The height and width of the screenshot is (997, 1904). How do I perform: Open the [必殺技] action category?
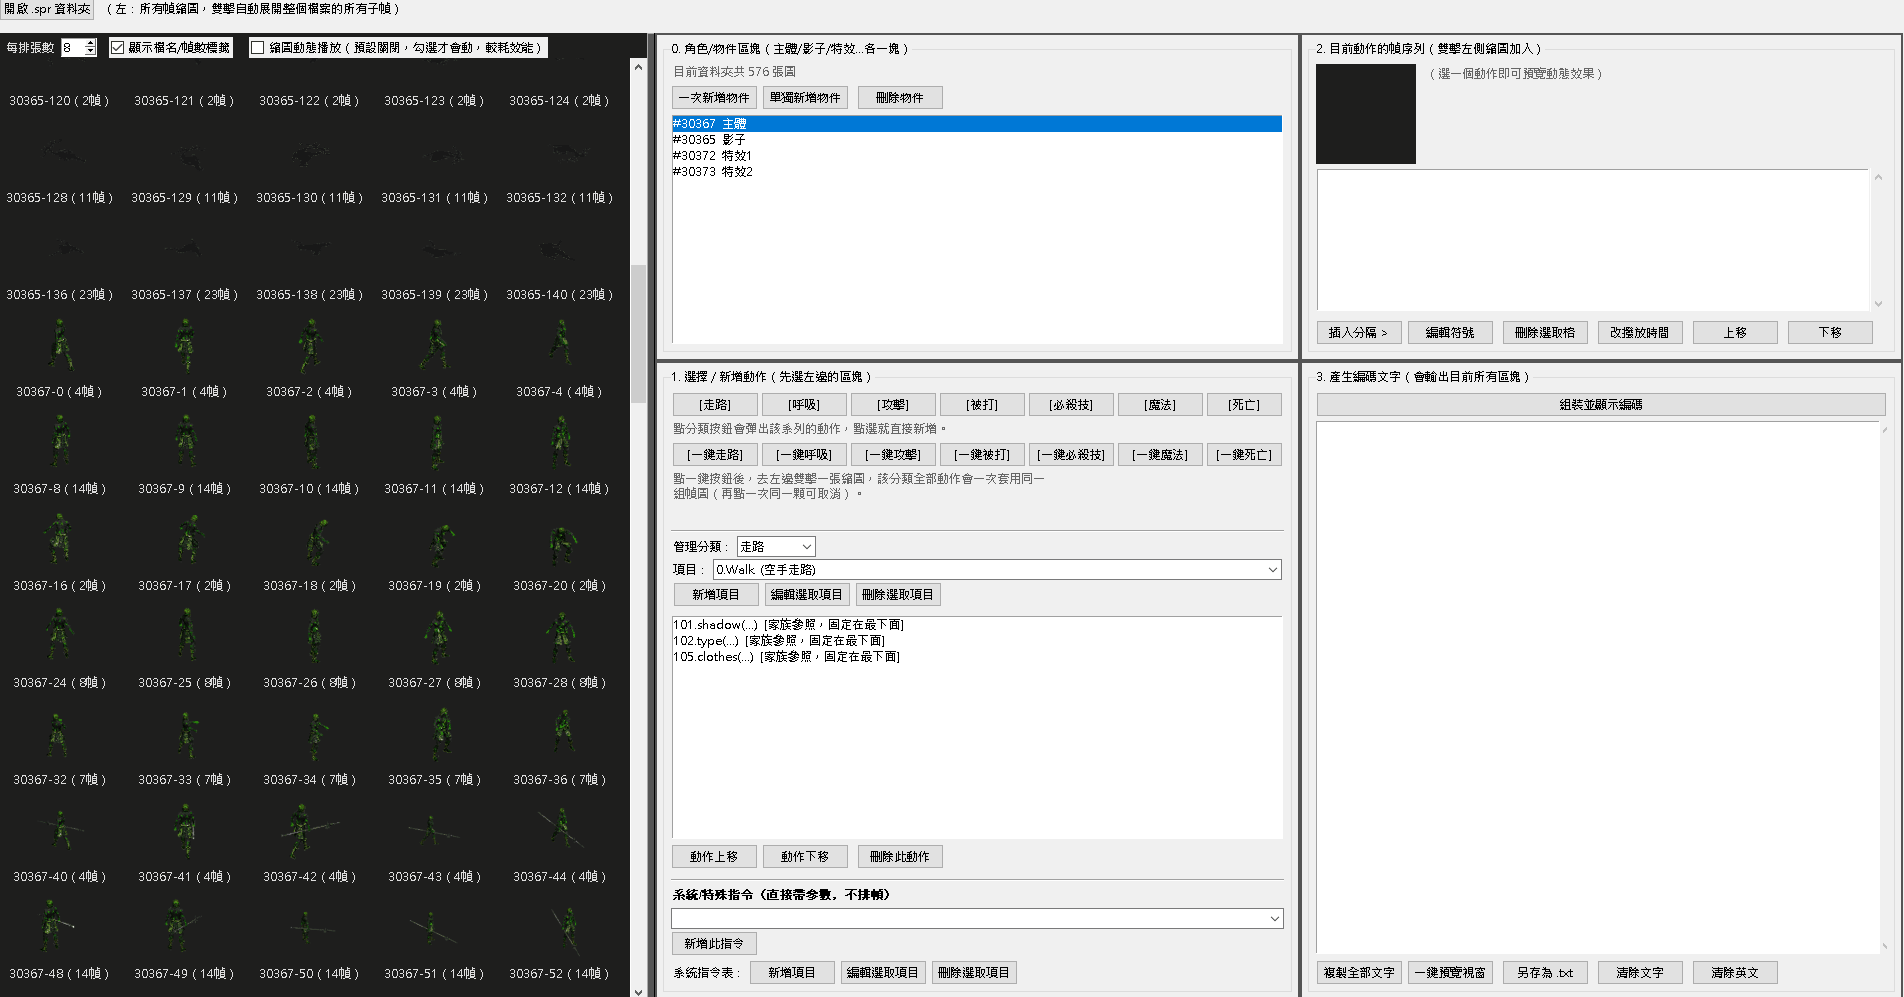tap(1071, 404)
